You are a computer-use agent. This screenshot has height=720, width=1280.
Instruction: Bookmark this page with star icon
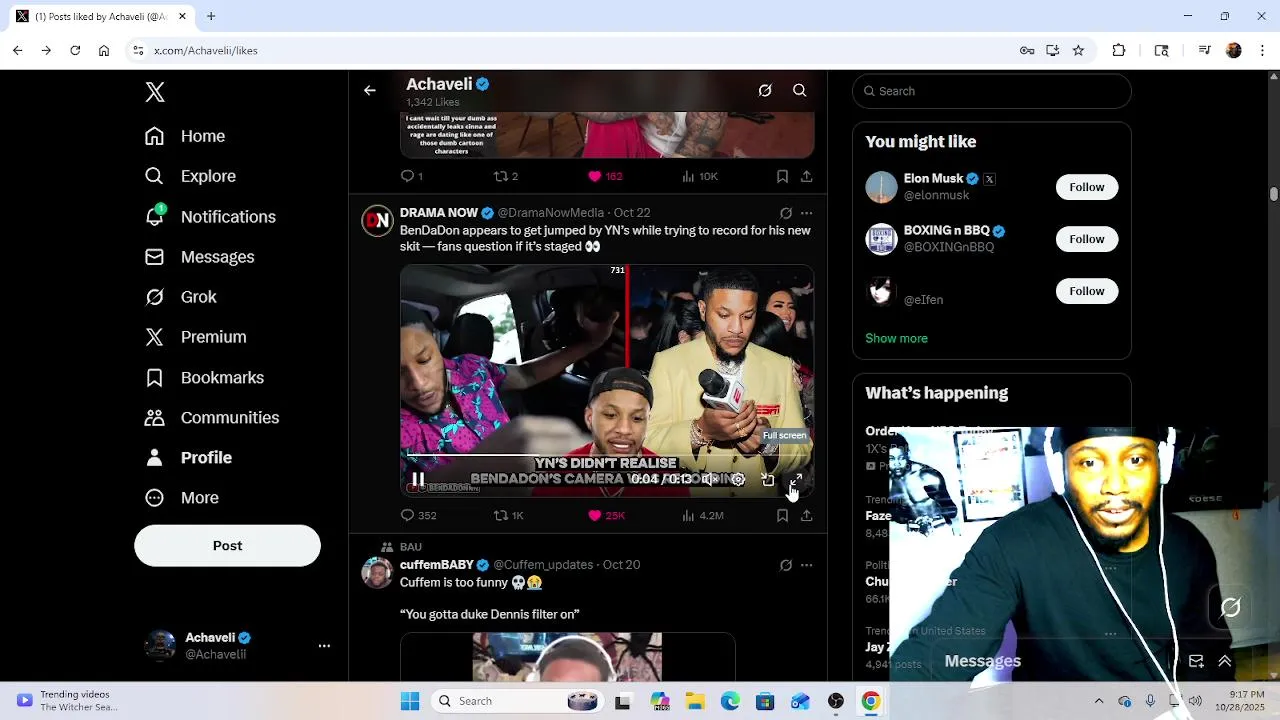pos(1078,50)
